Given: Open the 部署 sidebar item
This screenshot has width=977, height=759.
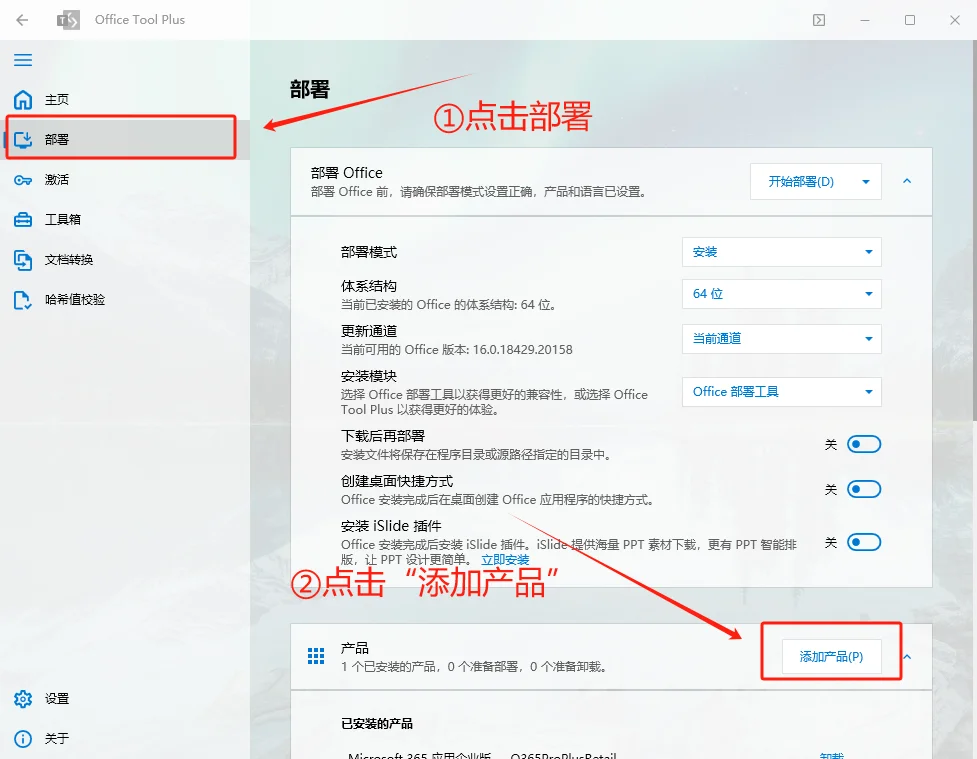Looking at the screenshot, I should point(125,140).
